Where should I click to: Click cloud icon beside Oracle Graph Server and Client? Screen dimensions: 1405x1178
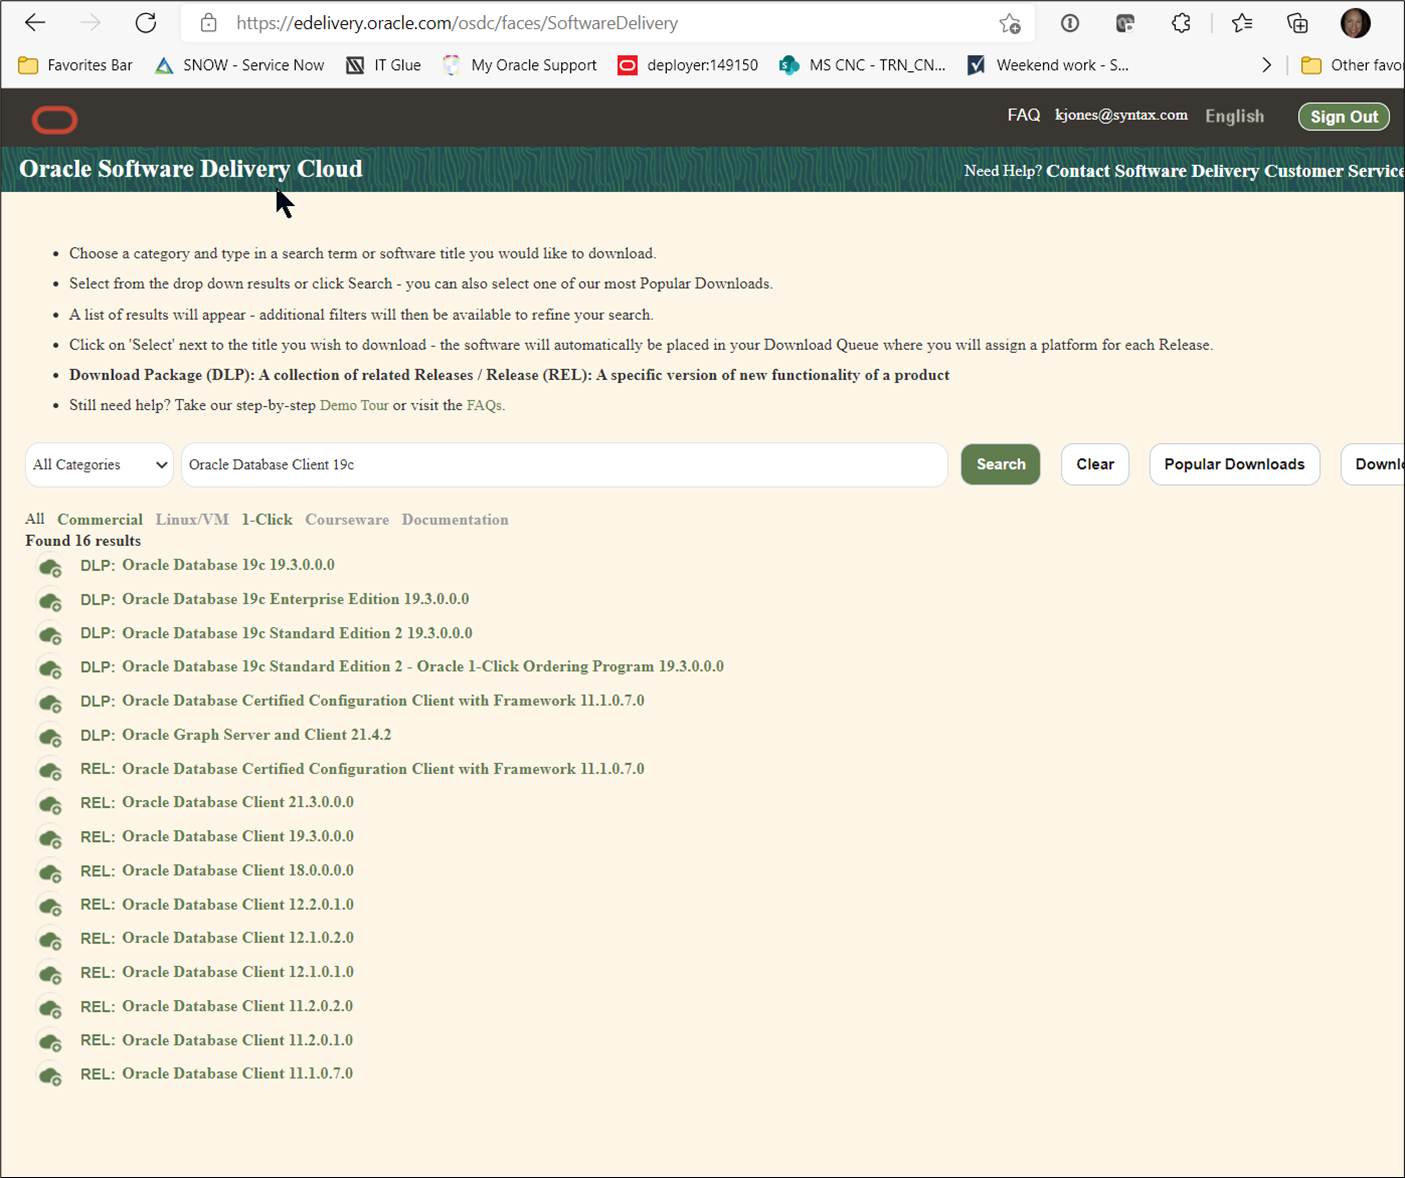click(50, 738)
